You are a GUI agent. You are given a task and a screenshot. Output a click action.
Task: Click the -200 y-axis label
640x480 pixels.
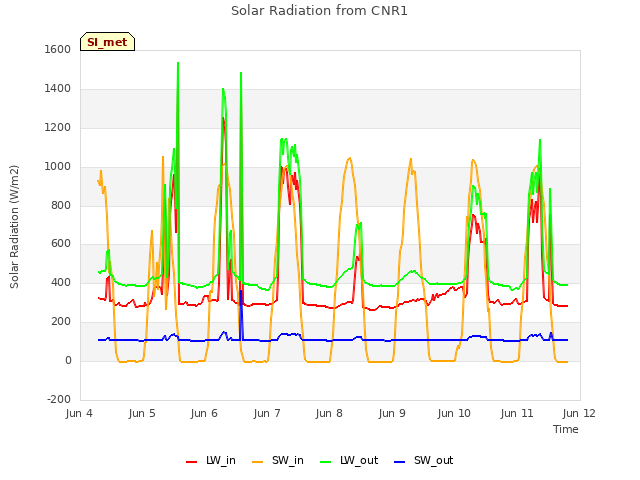[59, 399]
